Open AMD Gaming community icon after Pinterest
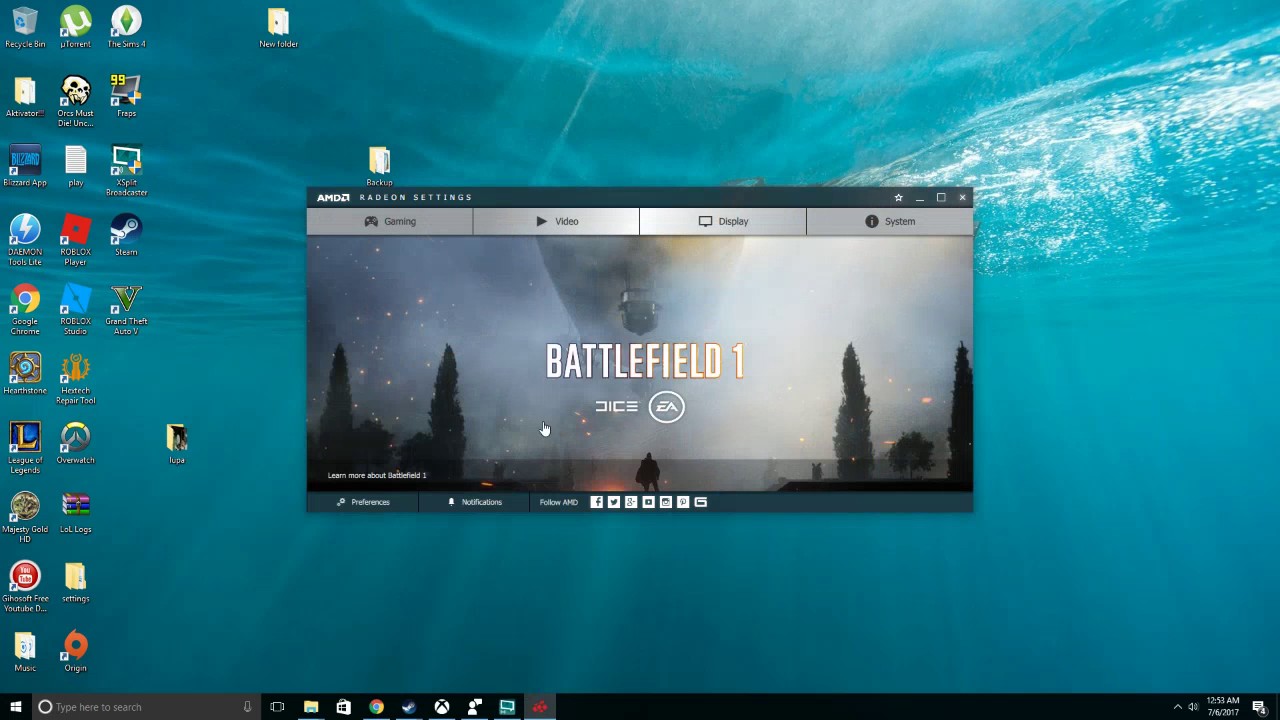The image size is (1280, 720). point(700,502)
